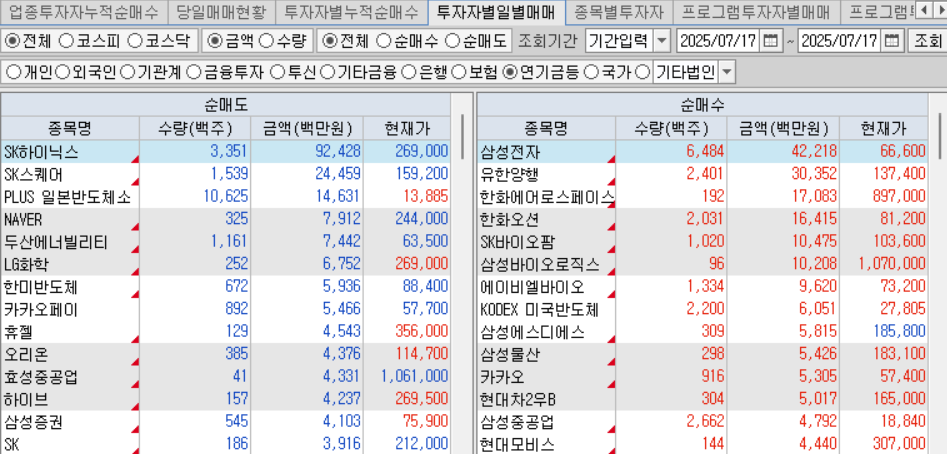Click the 조회 search button
The height and width of the screenshot is (454, 947).
(927, 41)
